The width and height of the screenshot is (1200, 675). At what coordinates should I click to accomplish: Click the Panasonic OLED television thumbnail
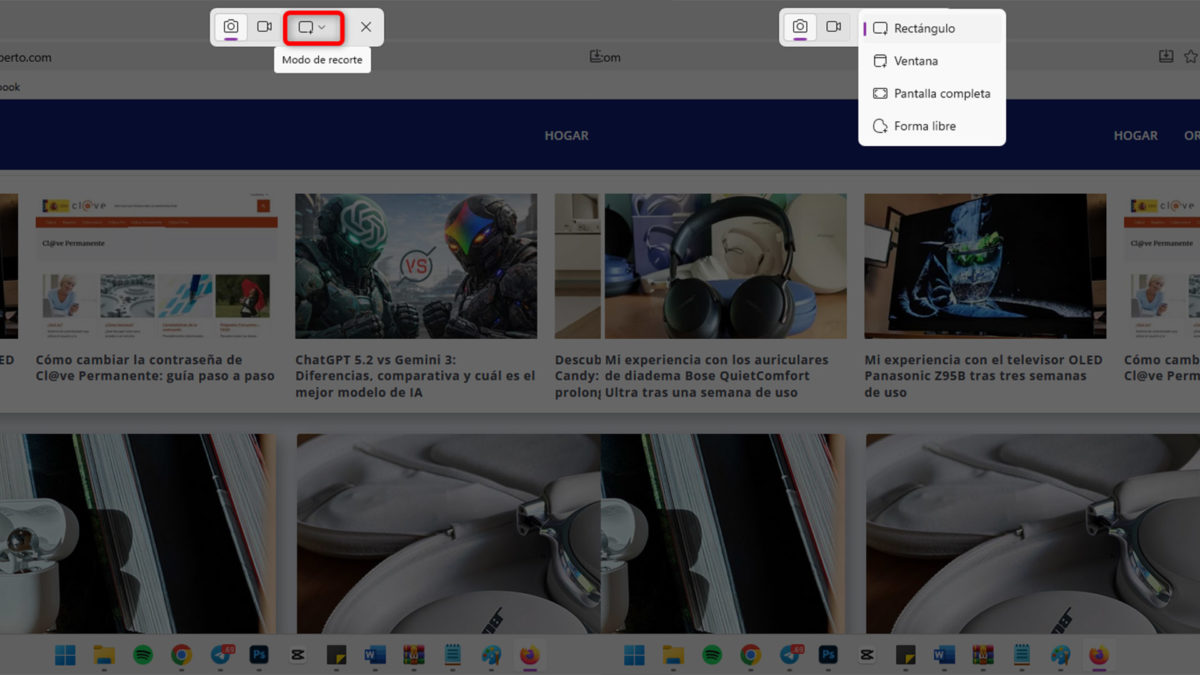[985, 266]
